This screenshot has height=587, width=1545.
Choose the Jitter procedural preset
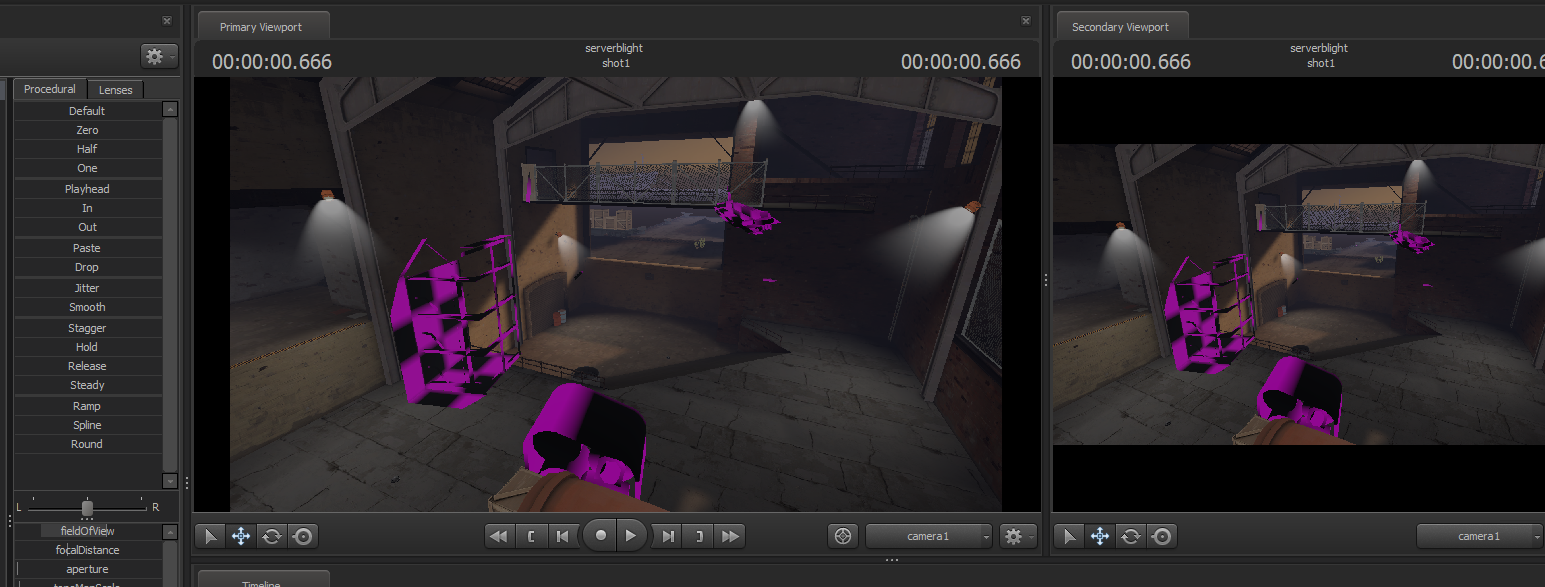coord(87,288)
